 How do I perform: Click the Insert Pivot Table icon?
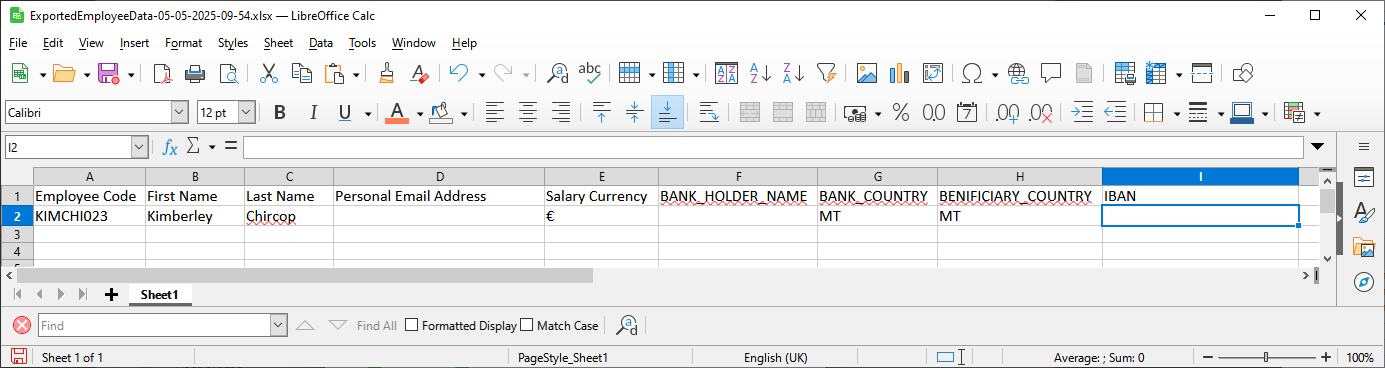click(932, 73)
